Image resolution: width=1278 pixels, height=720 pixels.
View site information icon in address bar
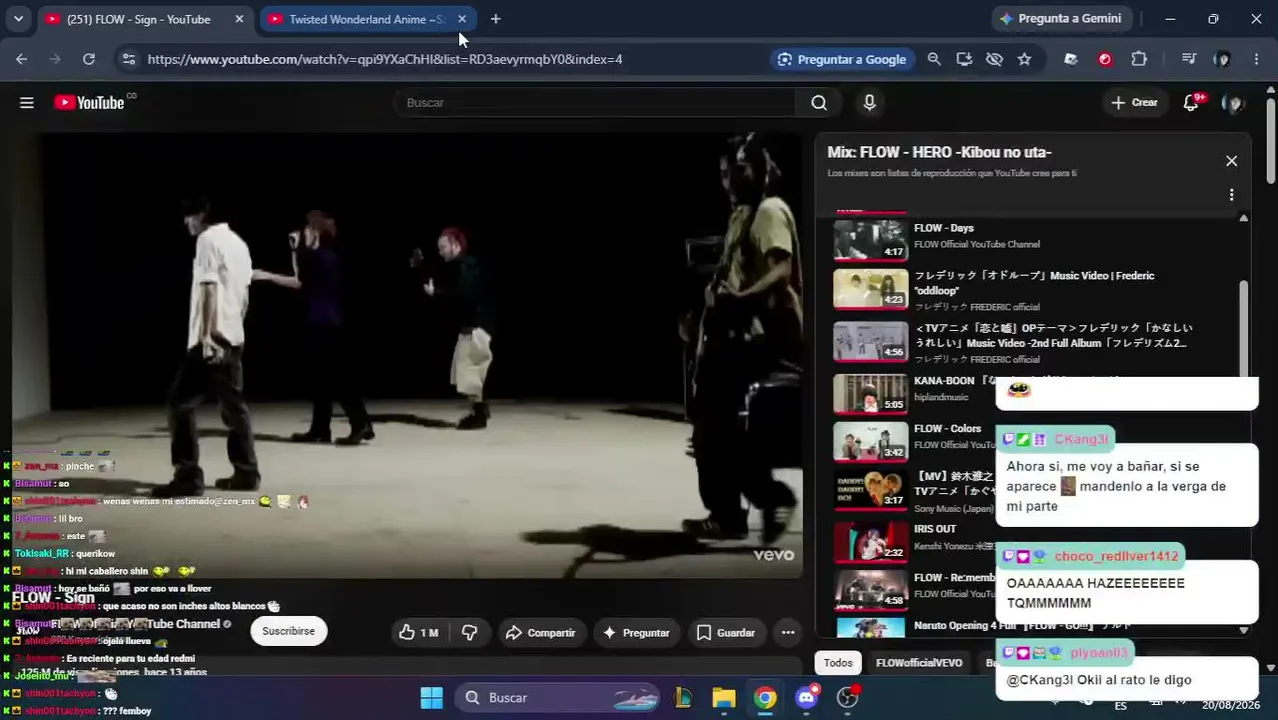[128, 59]
